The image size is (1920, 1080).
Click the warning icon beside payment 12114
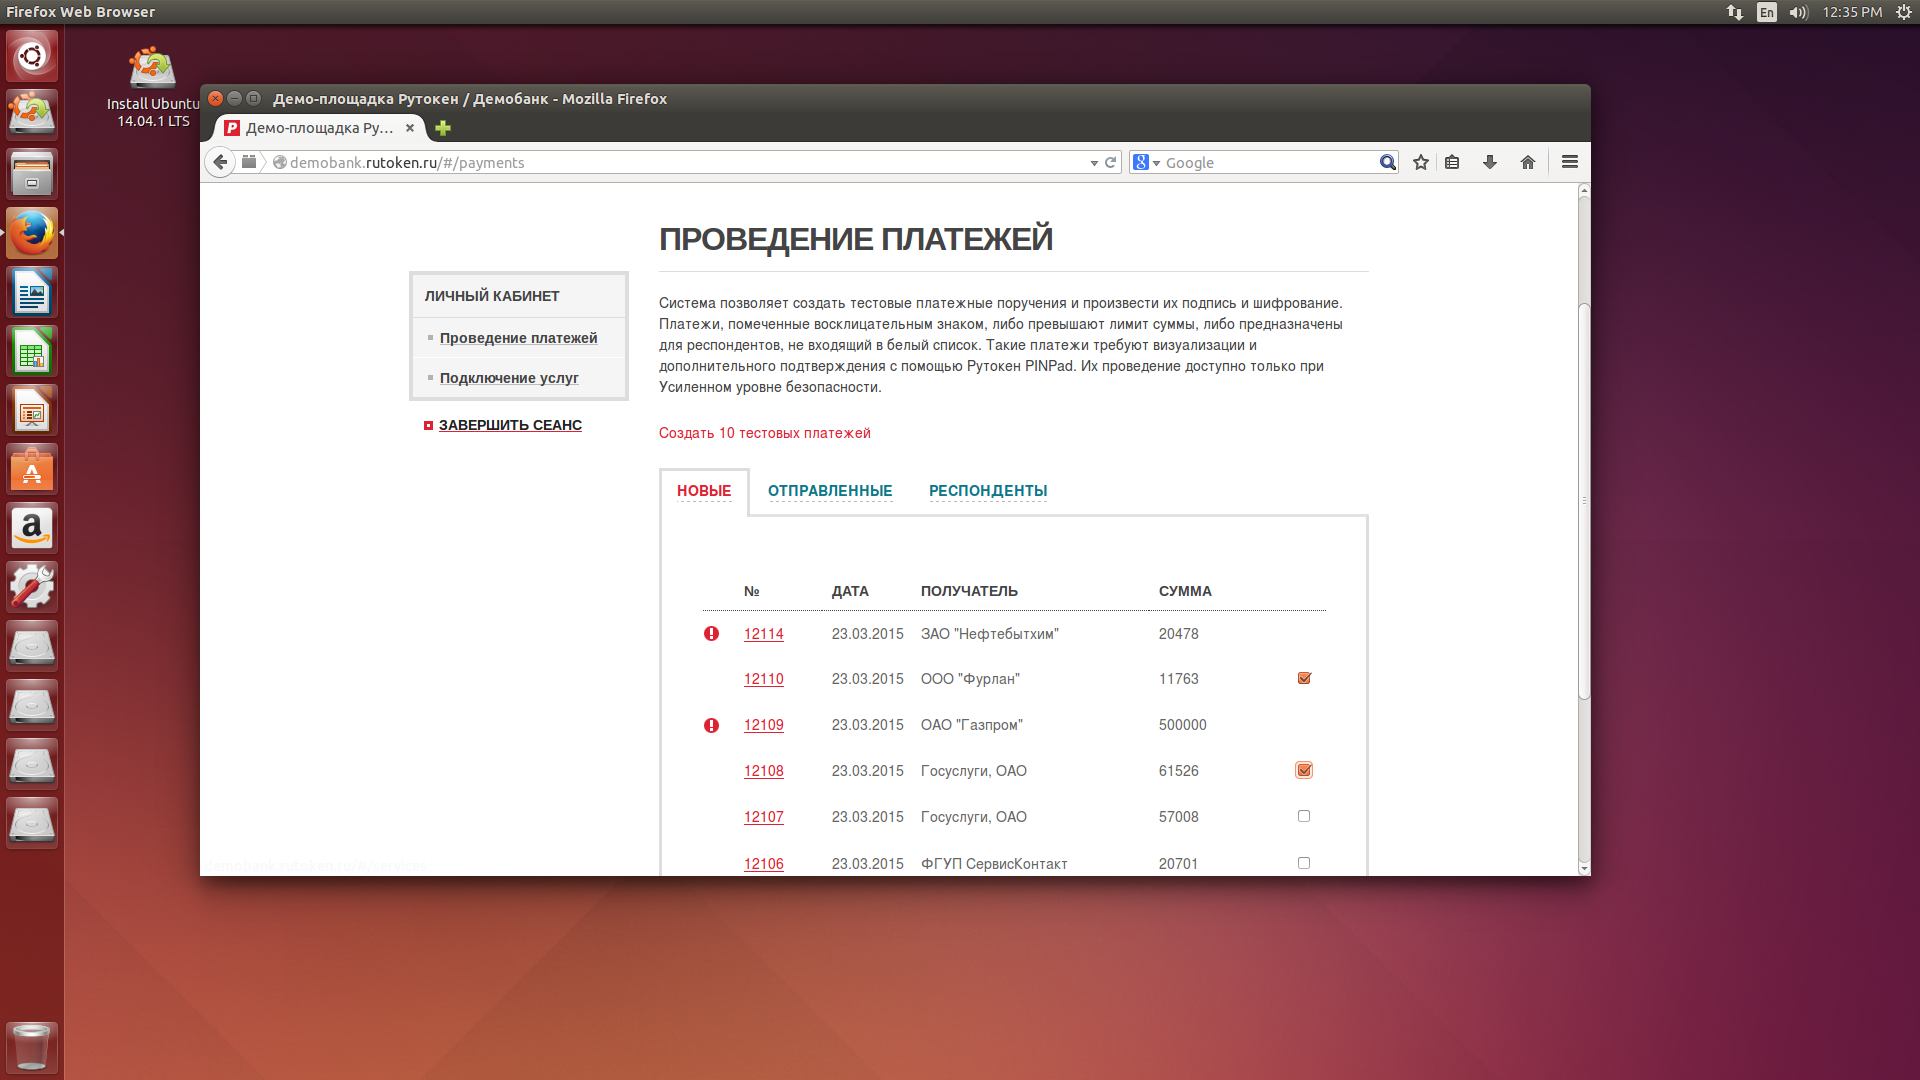pos(711,633)
